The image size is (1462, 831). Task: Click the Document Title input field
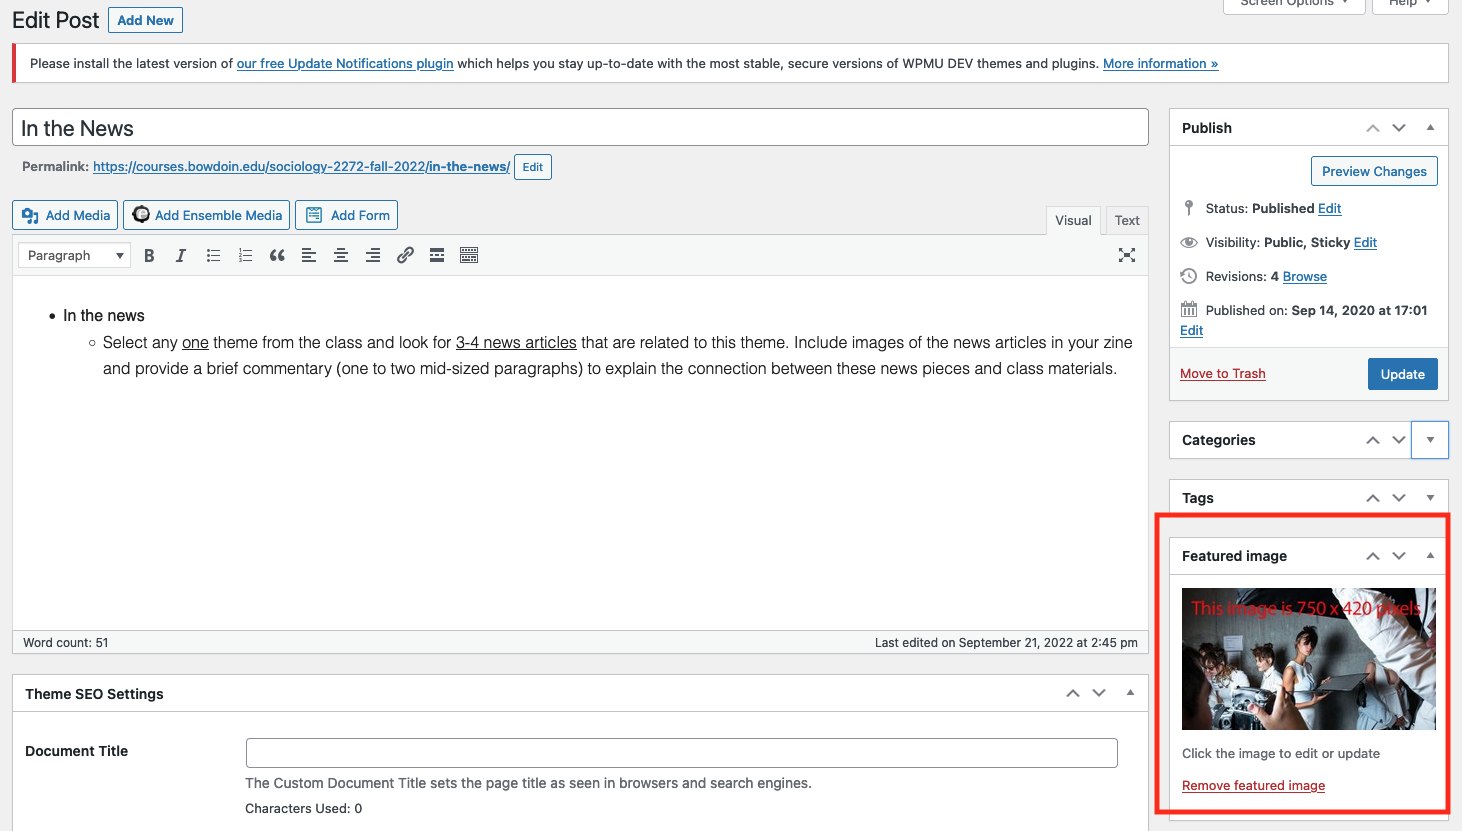[681, 753]
